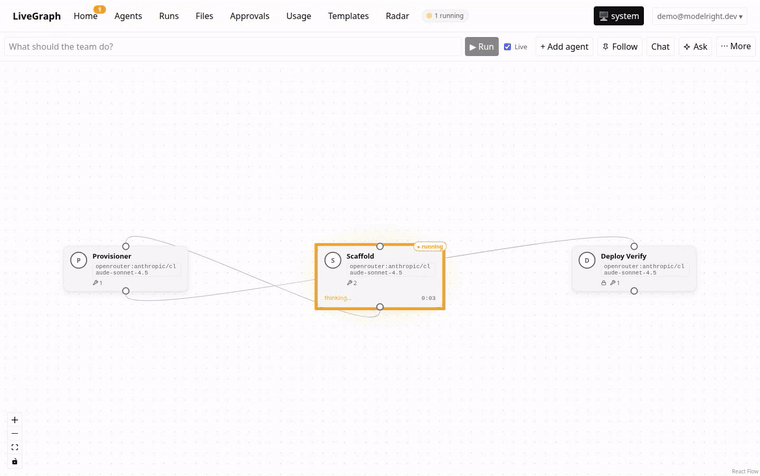Click the Scaffold avatar circle S
This screenshot has height=476, width=760.
(x=332, y=260)
